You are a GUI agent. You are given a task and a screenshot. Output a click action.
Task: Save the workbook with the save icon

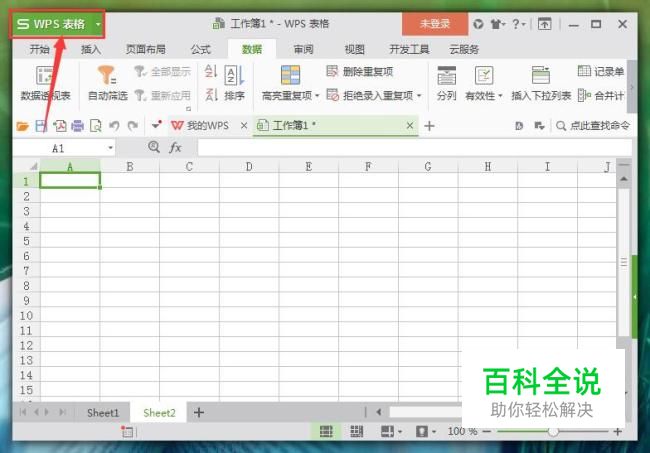41,126
